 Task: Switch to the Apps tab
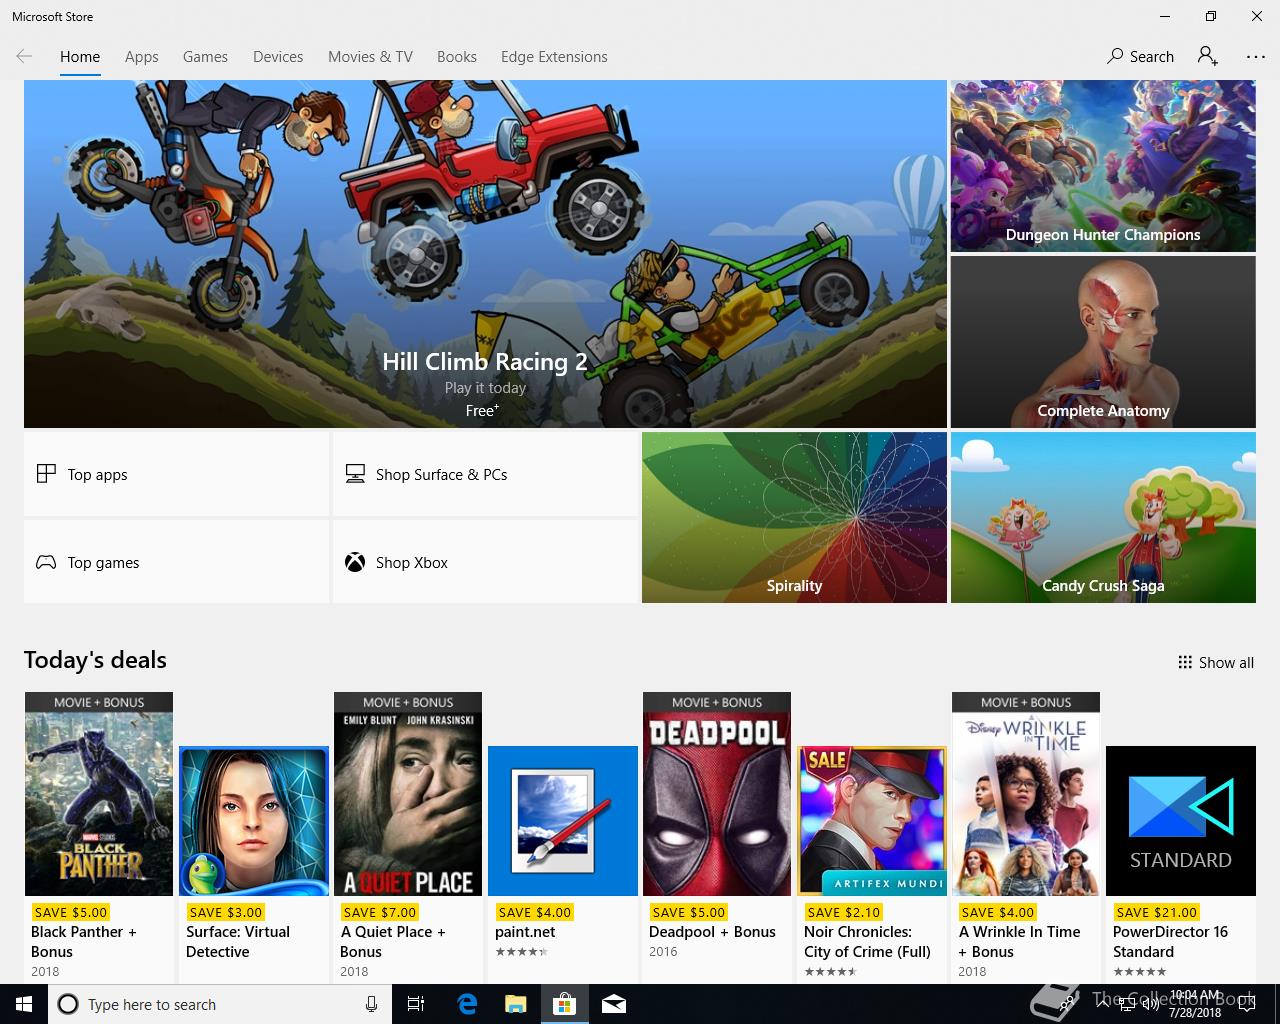[x=142, y=57]
